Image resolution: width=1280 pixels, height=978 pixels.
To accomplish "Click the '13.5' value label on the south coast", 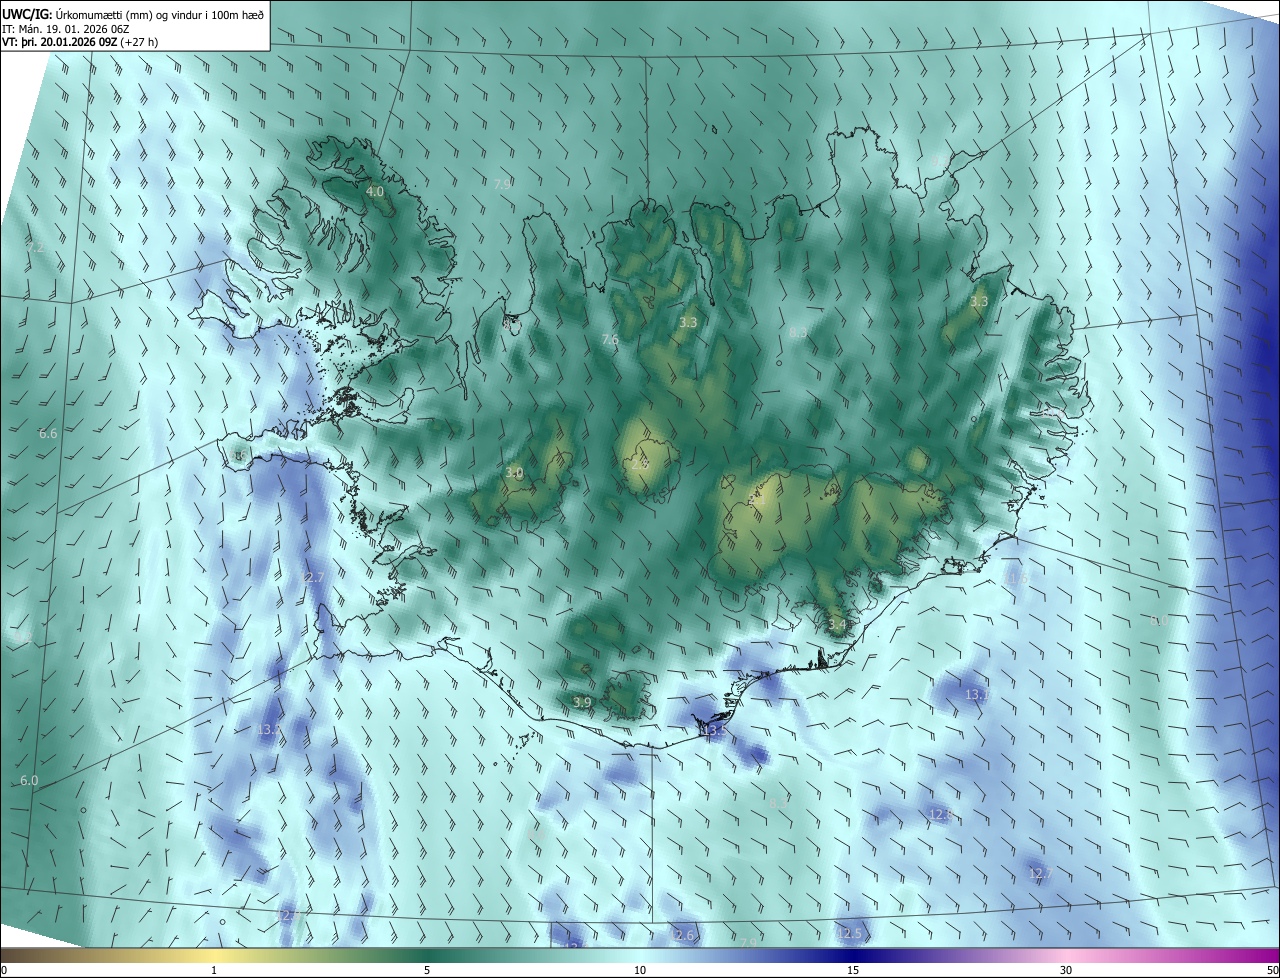I will point(713,732).
